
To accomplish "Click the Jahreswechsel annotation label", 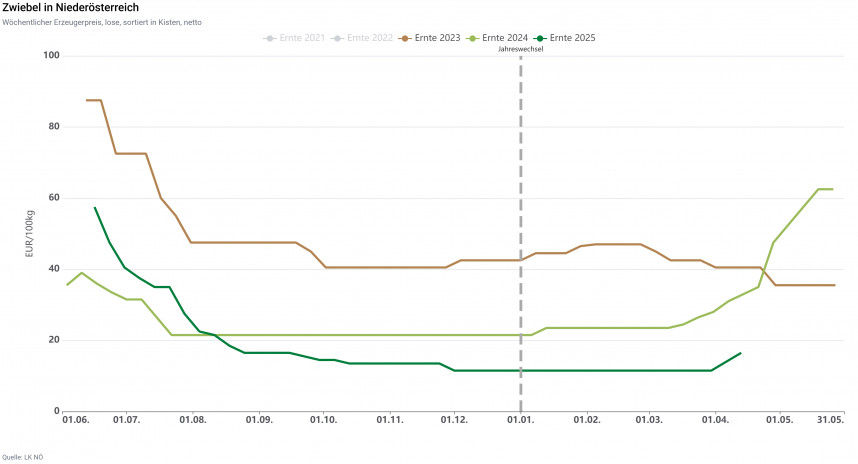I will pyautogui.click(x=520, y=47).
